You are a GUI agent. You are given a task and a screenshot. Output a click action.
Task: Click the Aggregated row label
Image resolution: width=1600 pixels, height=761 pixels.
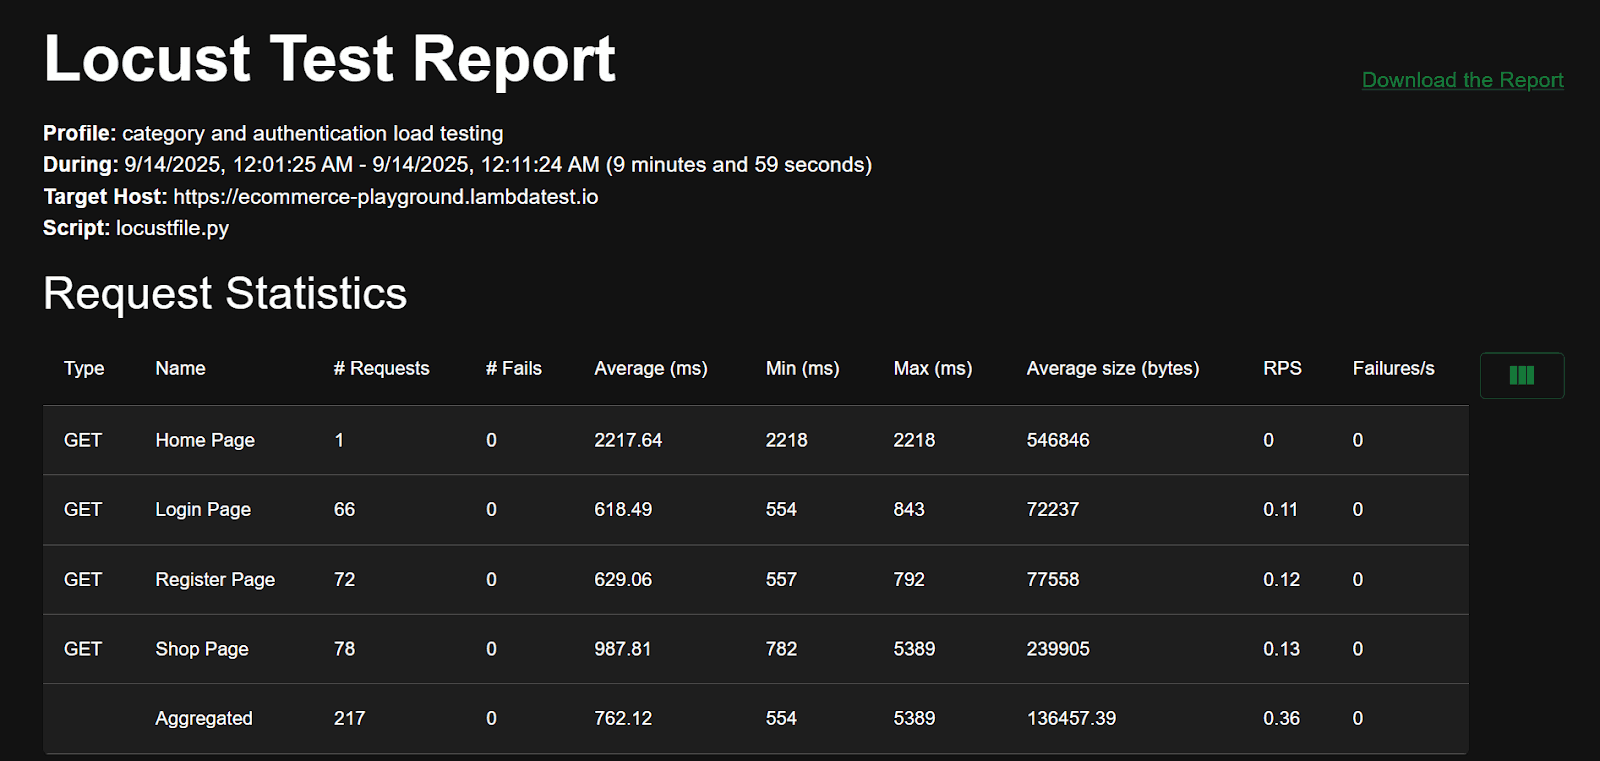point(204,718)
